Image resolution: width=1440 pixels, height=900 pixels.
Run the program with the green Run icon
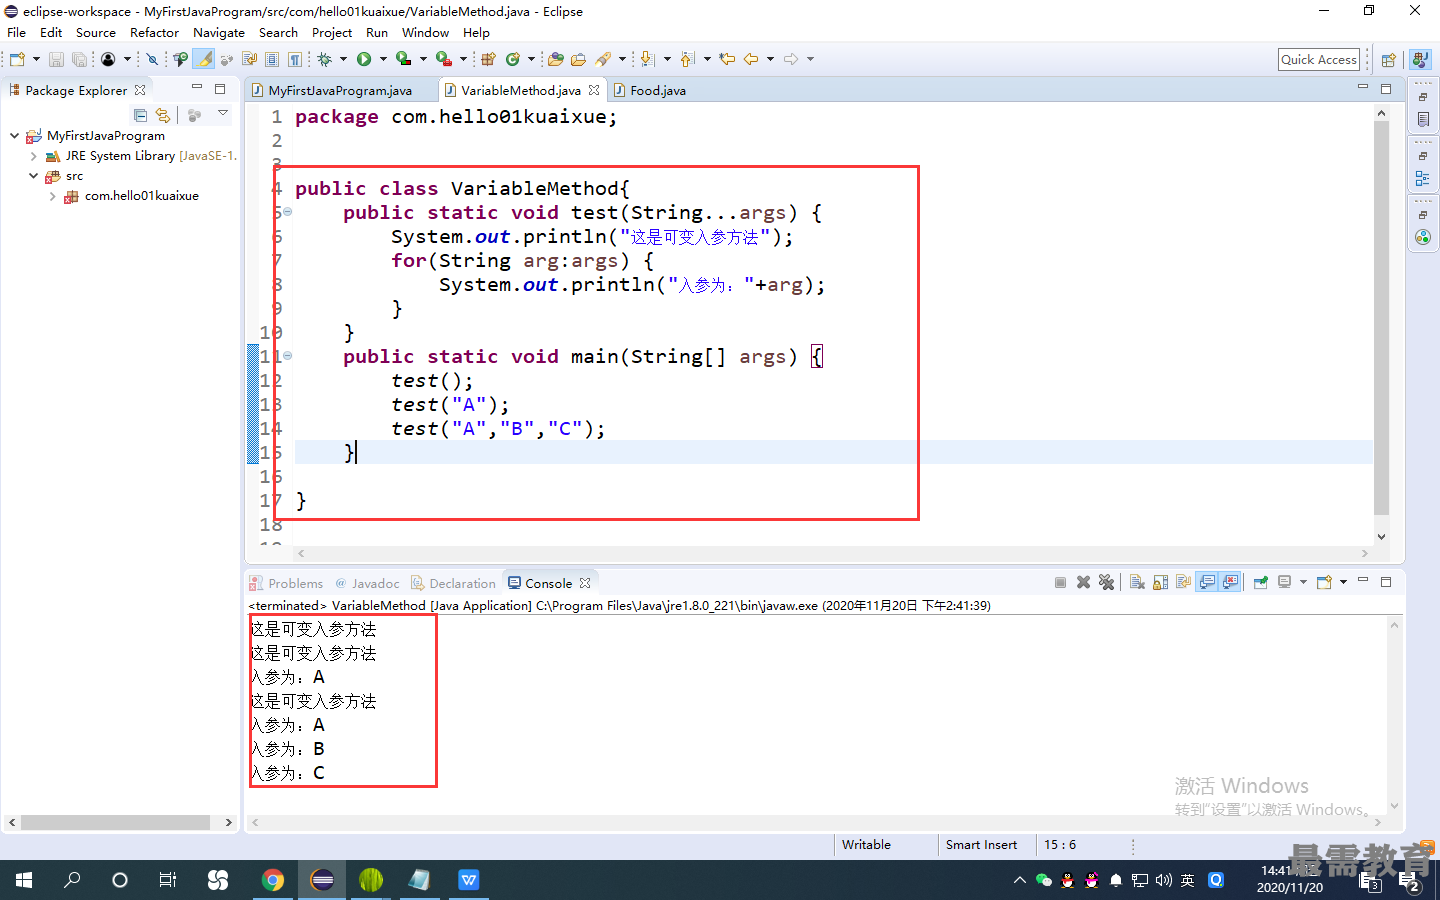[x=364, y=59]
